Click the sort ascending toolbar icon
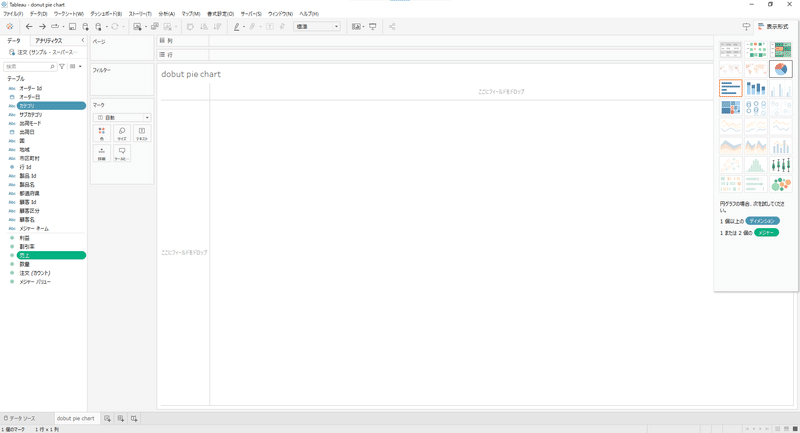This screenshot has height=433, width=800. (204, 27)
